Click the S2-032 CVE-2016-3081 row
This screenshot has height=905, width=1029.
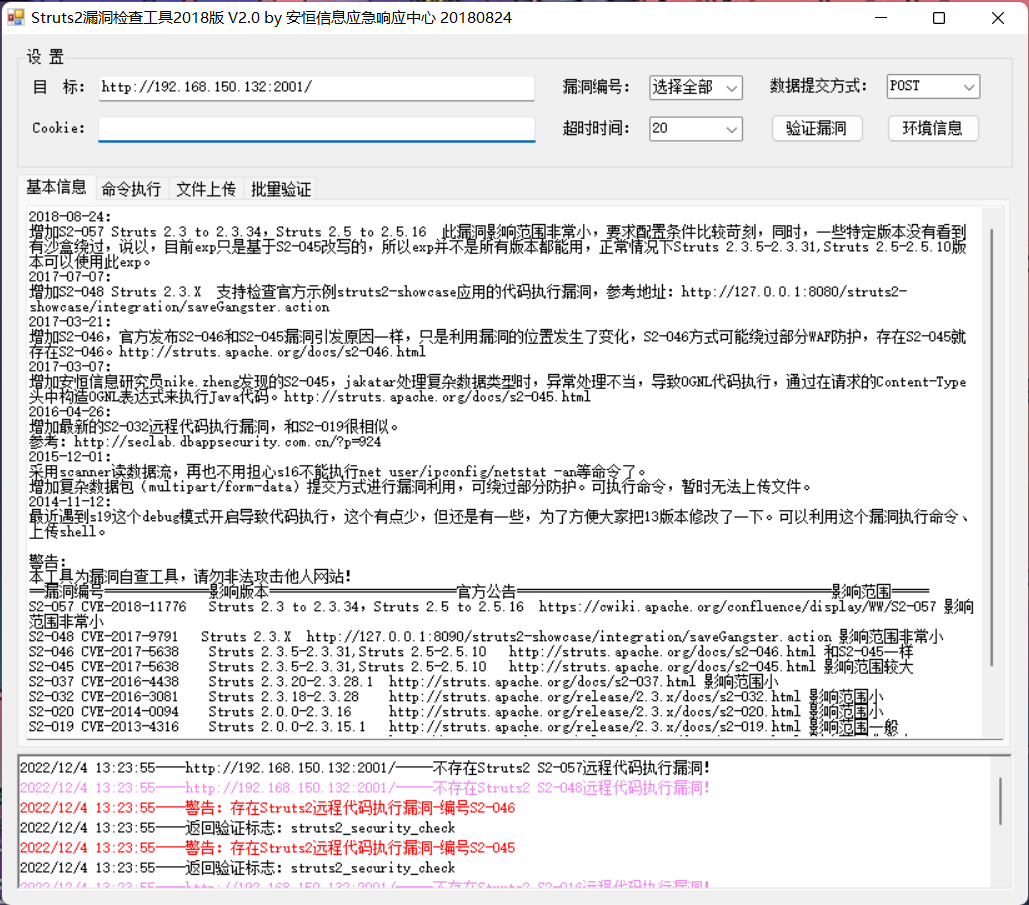point(456,697)
